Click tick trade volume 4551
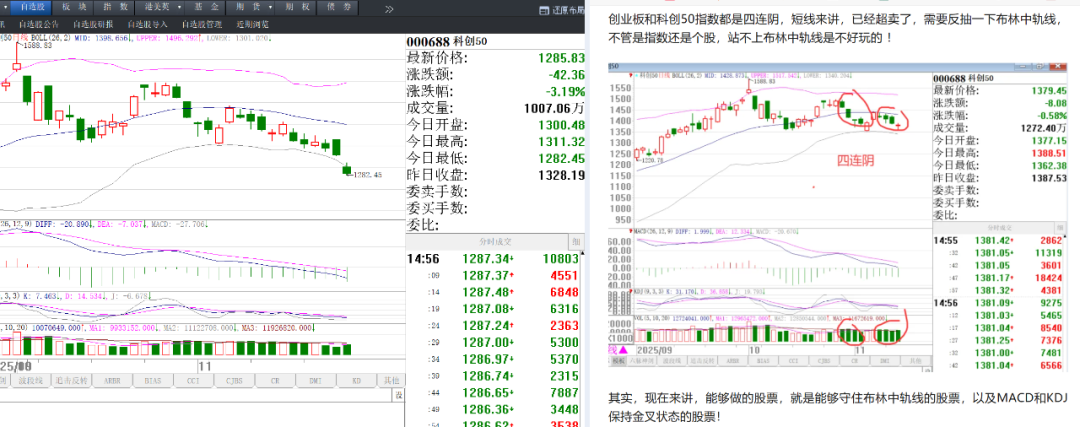The height and width of the screenshot is (427, 1080). coord(564,276)
